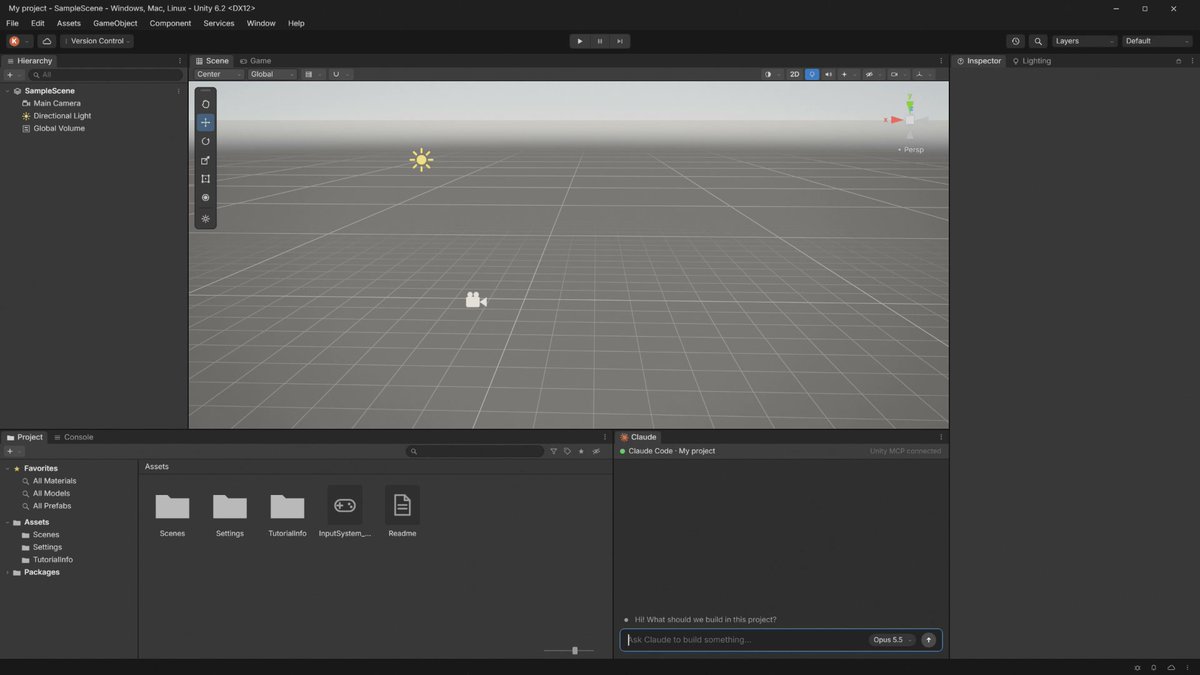1200x675 pixels.
Task: Select the Move tool in Scene
Action: pyautogui.click(x=206, y=122)
